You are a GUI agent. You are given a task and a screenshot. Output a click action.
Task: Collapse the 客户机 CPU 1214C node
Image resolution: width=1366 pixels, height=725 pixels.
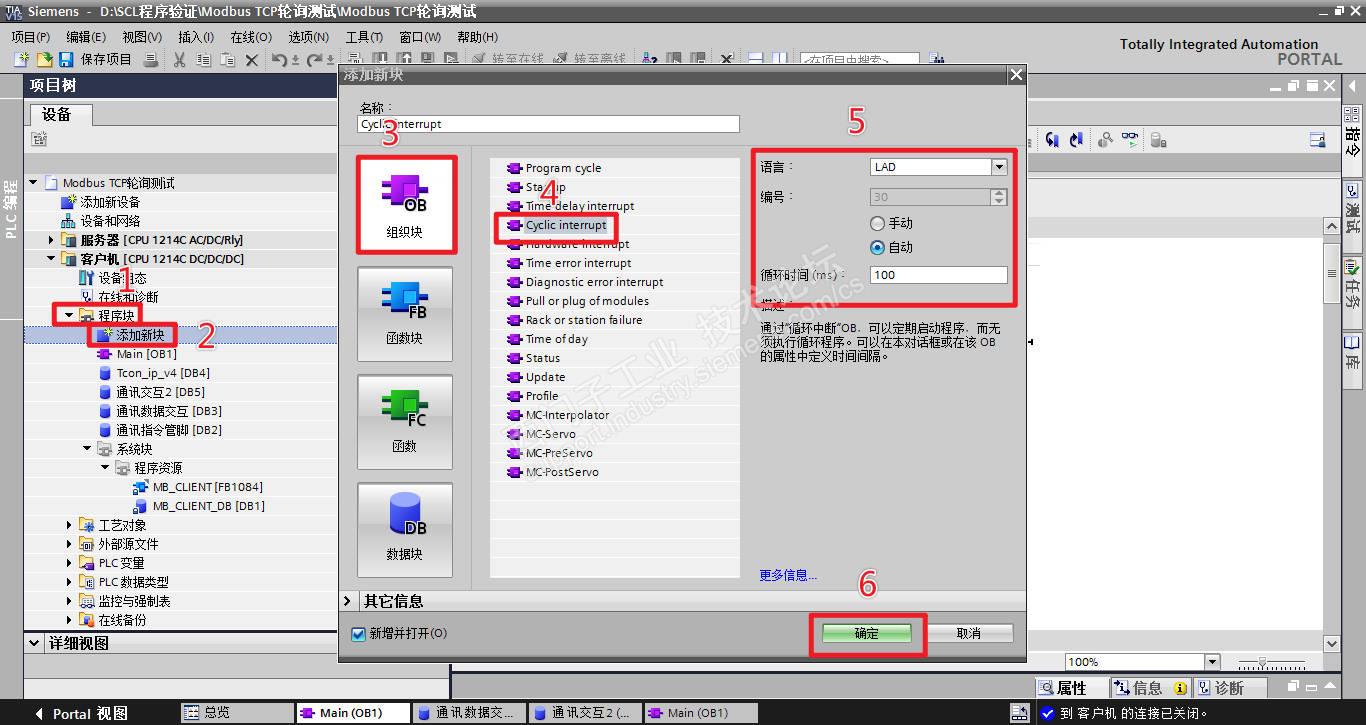pos(52,259)
